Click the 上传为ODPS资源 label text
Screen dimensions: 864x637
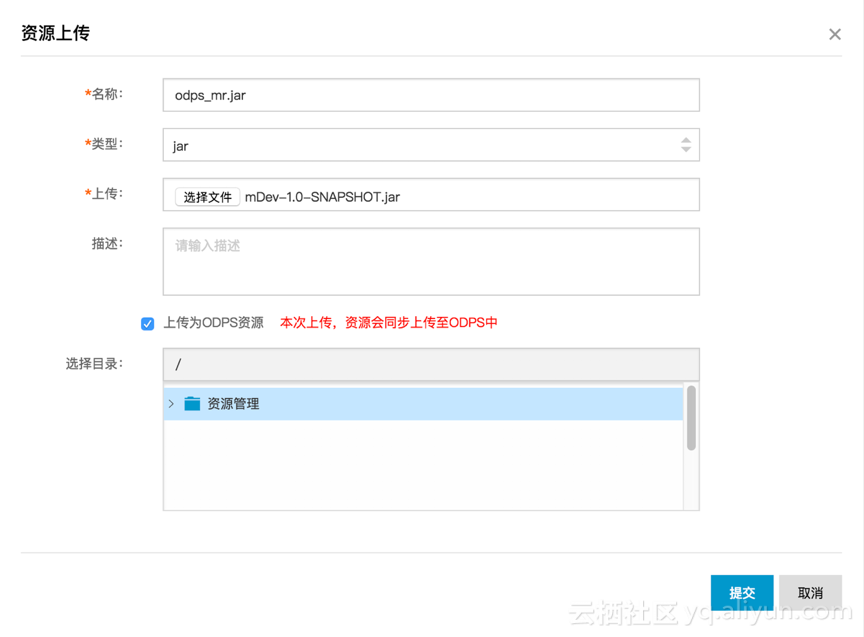(x=213, y=322)
